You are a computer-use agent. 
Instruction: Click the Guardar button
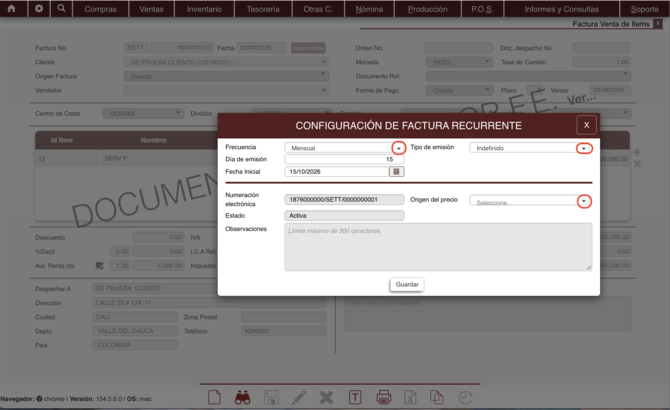coord(407,284)
